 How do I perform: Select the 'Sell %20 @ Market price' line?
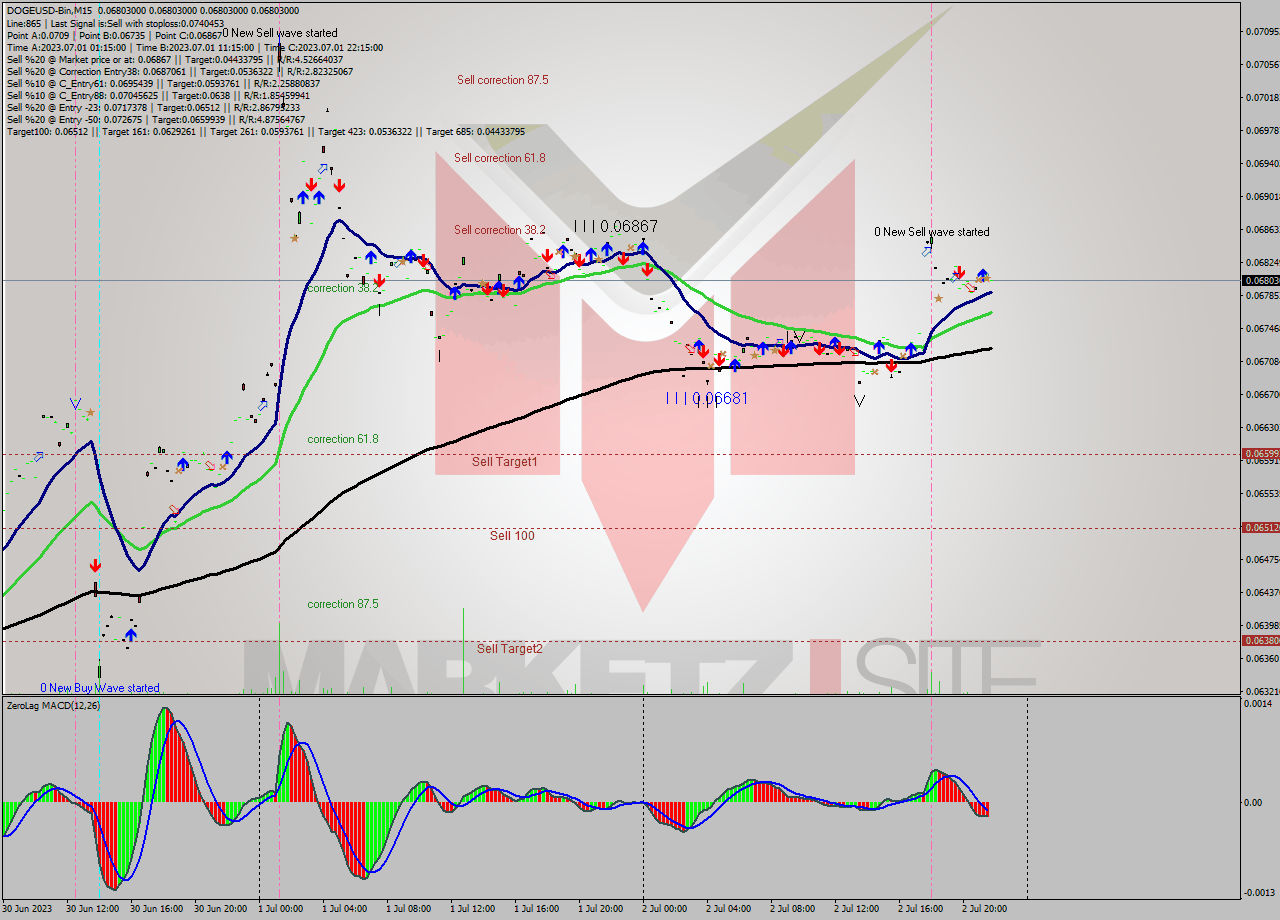pos(175,59)
